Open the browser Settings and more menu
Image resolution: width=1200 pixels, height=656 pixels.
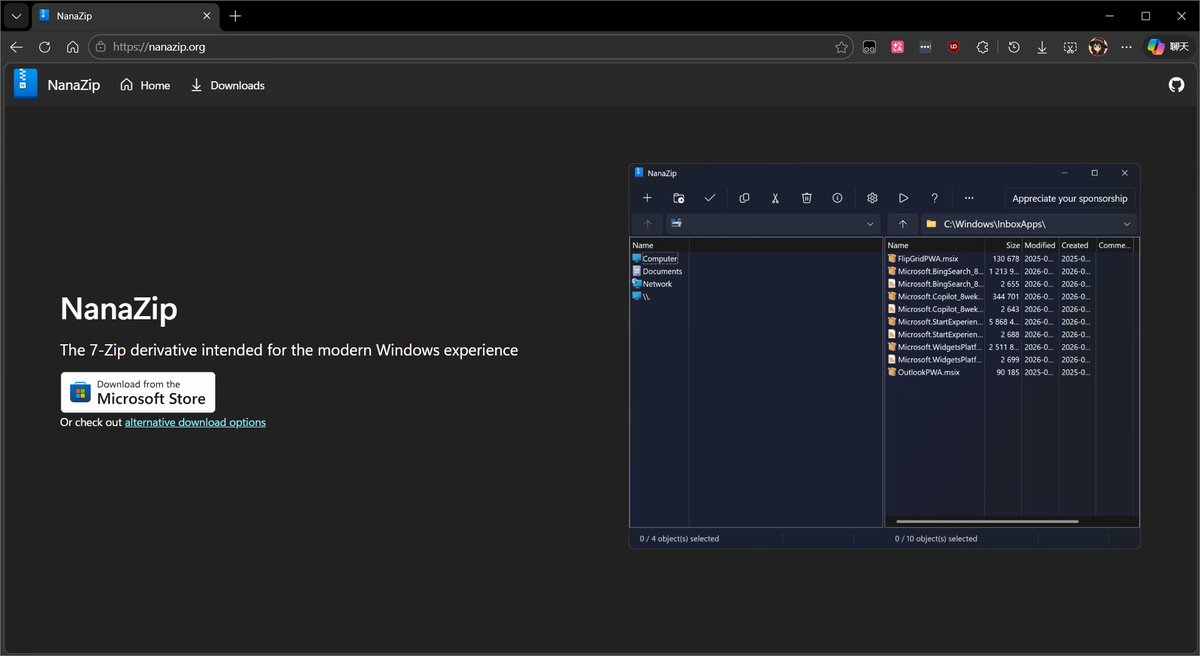tap(1126, 47)
